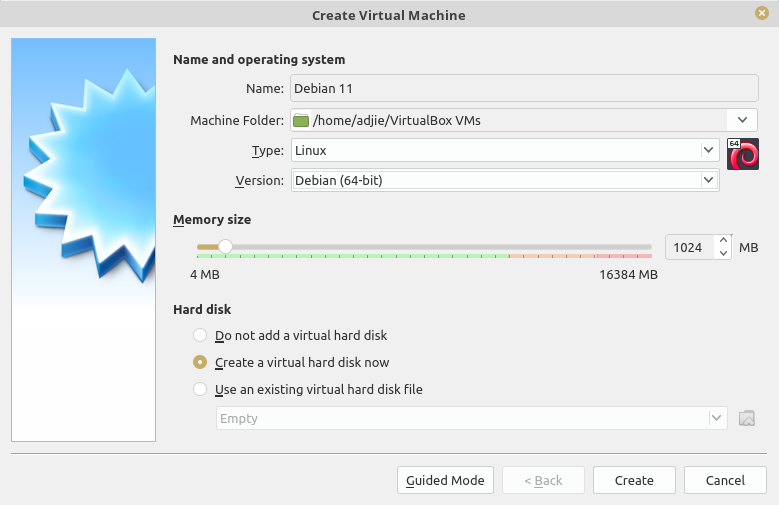Image resolution: width=779 pixels, height=505 pixels.
Task: Click the Debian 64-bit OS logo icon
Action: (x=743, y=154)
